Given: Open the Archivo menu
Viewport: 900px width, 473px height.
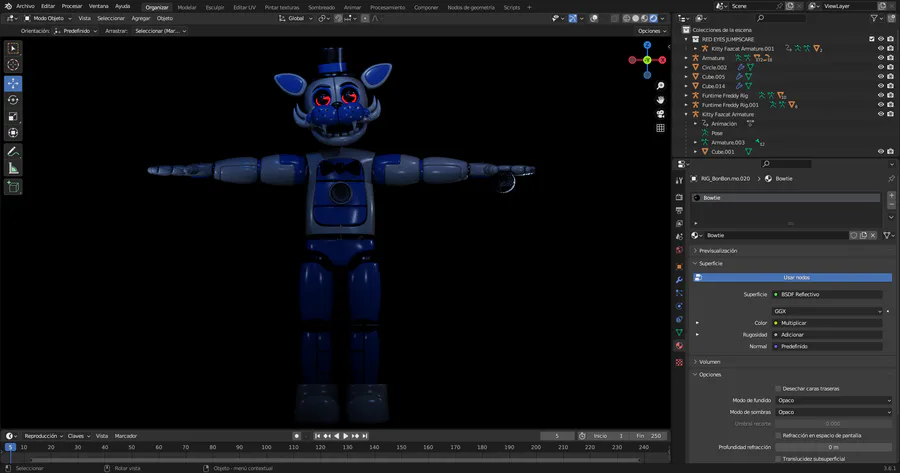Looking at the screenshot, I should pyautogui.click(x=25, y=6).
